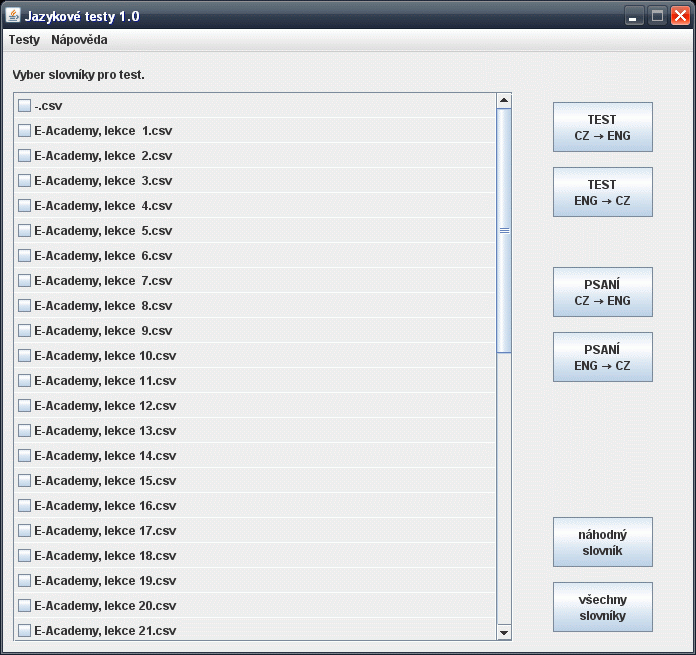This screenshot has height=655, width=696.
Task: Minimize the Jazykové testy window
Action: tap(633, 16)
